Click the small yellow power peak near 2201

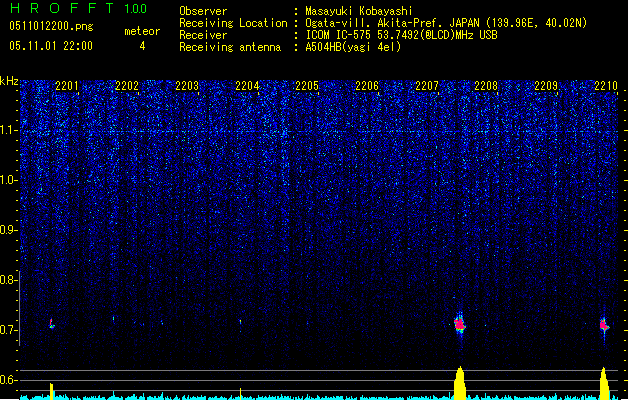point(51,391)
